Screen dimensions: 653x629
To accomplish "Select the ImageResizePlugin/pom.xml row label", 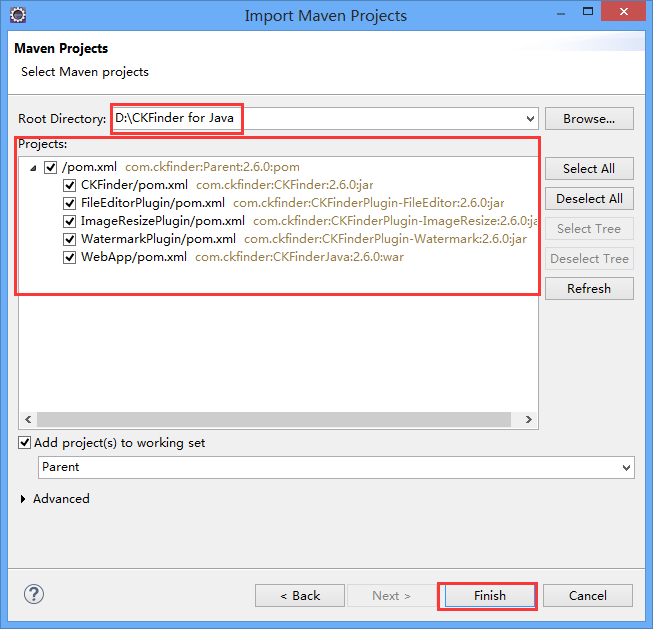I will pyautogui.click(x=163, y=221).
